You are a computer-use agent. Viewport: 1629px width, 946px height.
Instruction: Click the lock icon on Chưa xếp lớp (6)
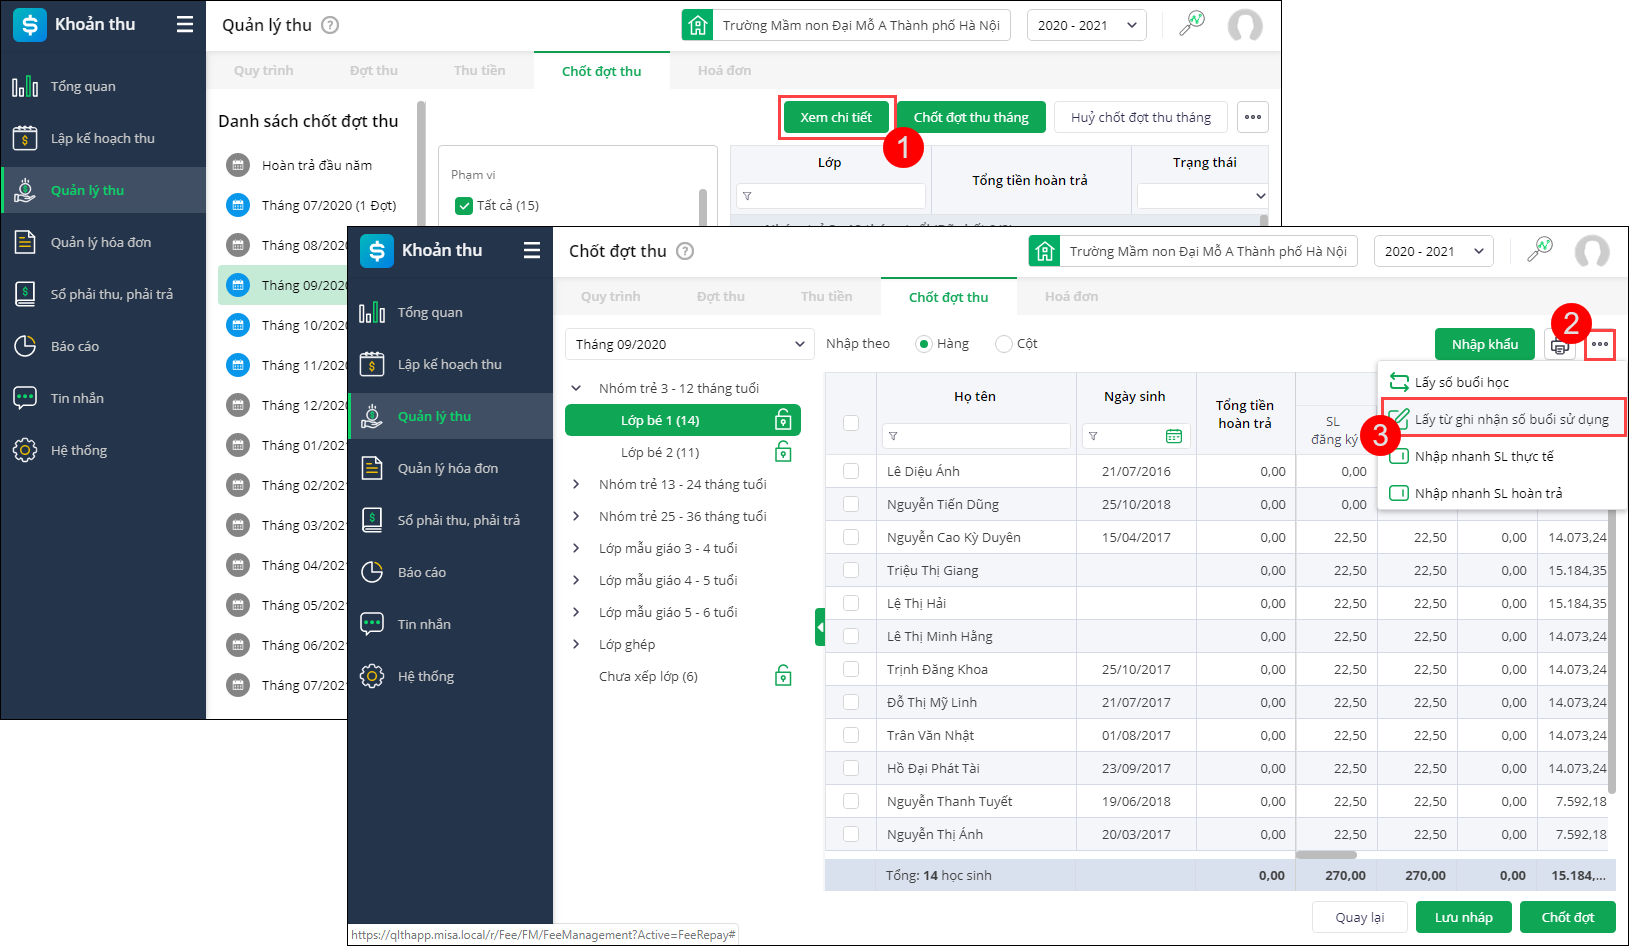click(784, 676)
